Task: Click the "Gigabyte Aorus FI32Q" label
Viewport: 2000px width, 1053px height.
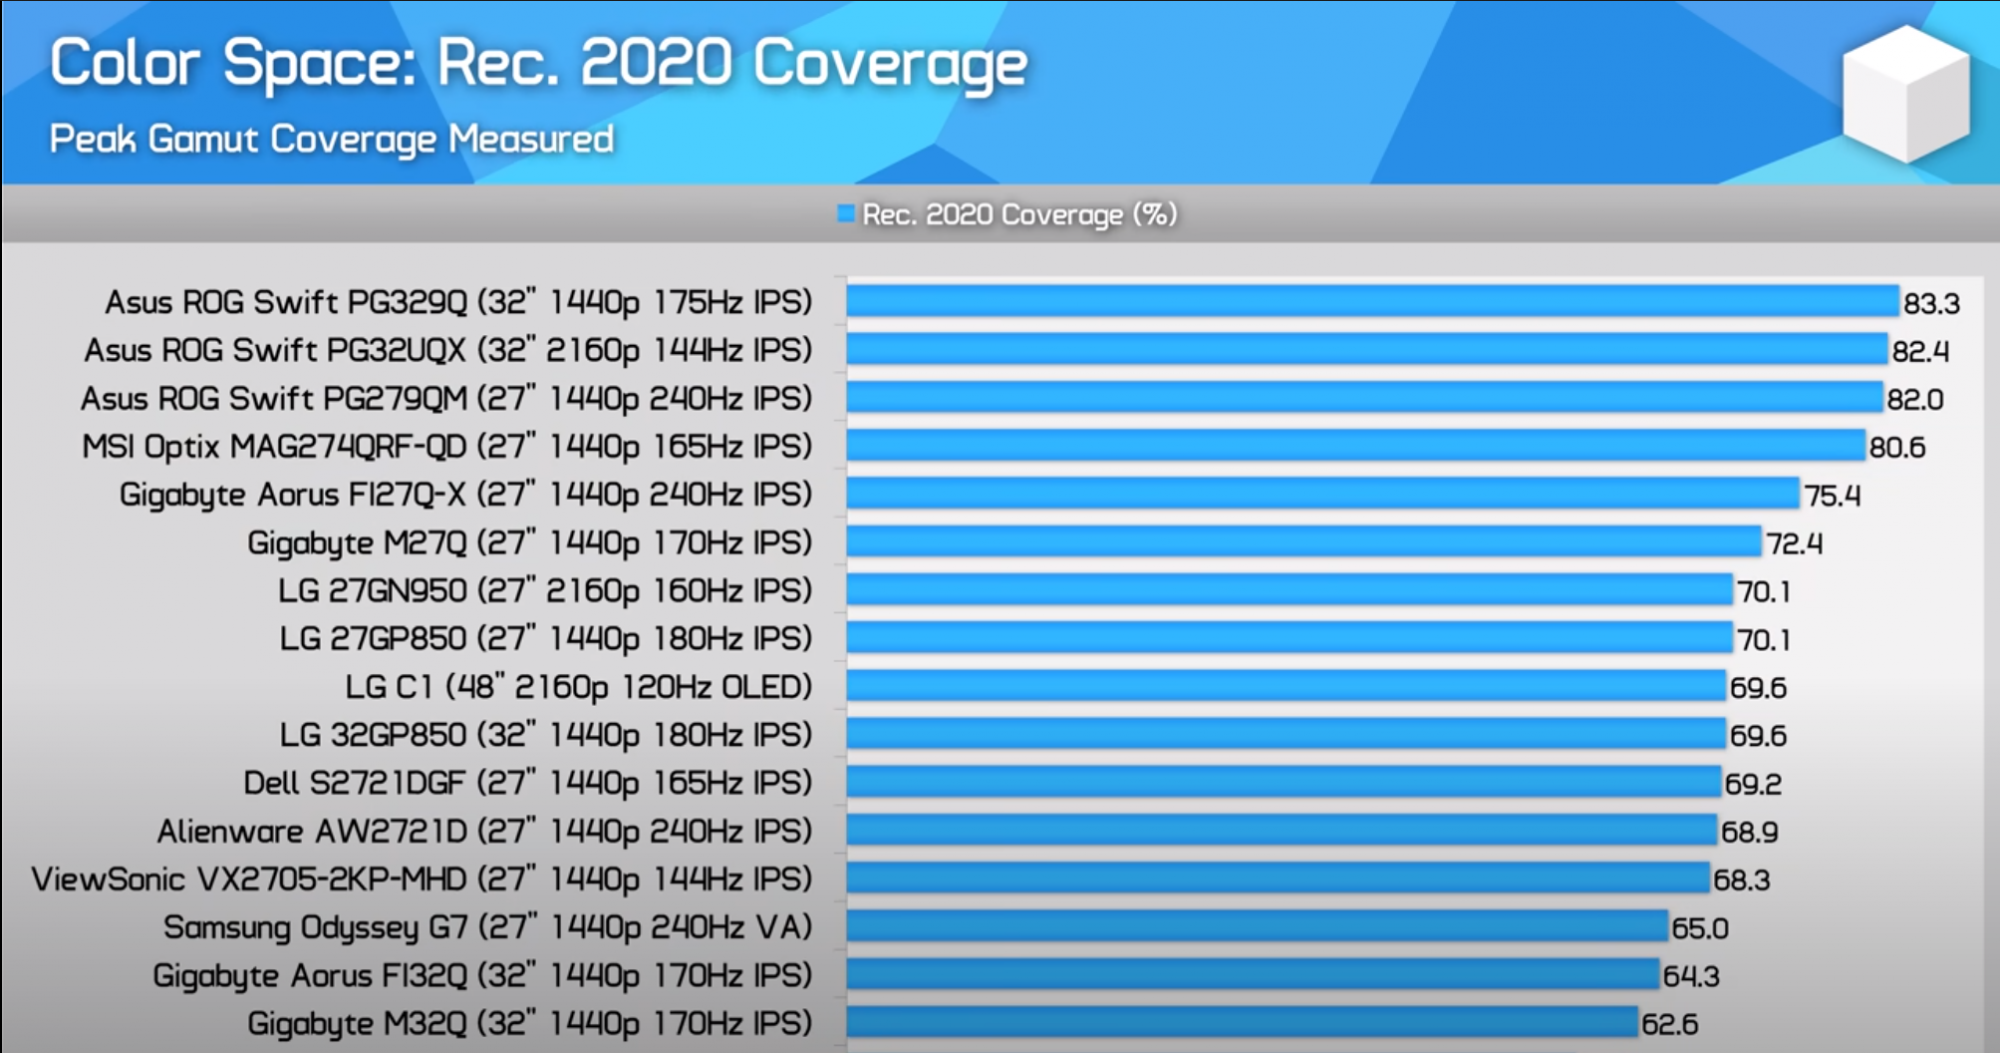Action: [x=483, y=975]
